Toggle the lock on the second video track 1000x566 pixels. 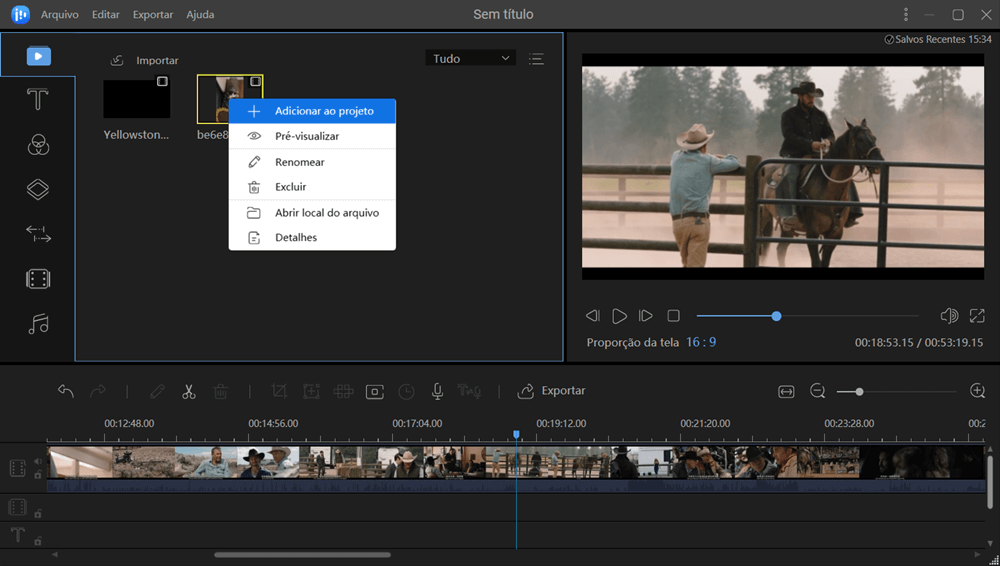click(38, 513)
